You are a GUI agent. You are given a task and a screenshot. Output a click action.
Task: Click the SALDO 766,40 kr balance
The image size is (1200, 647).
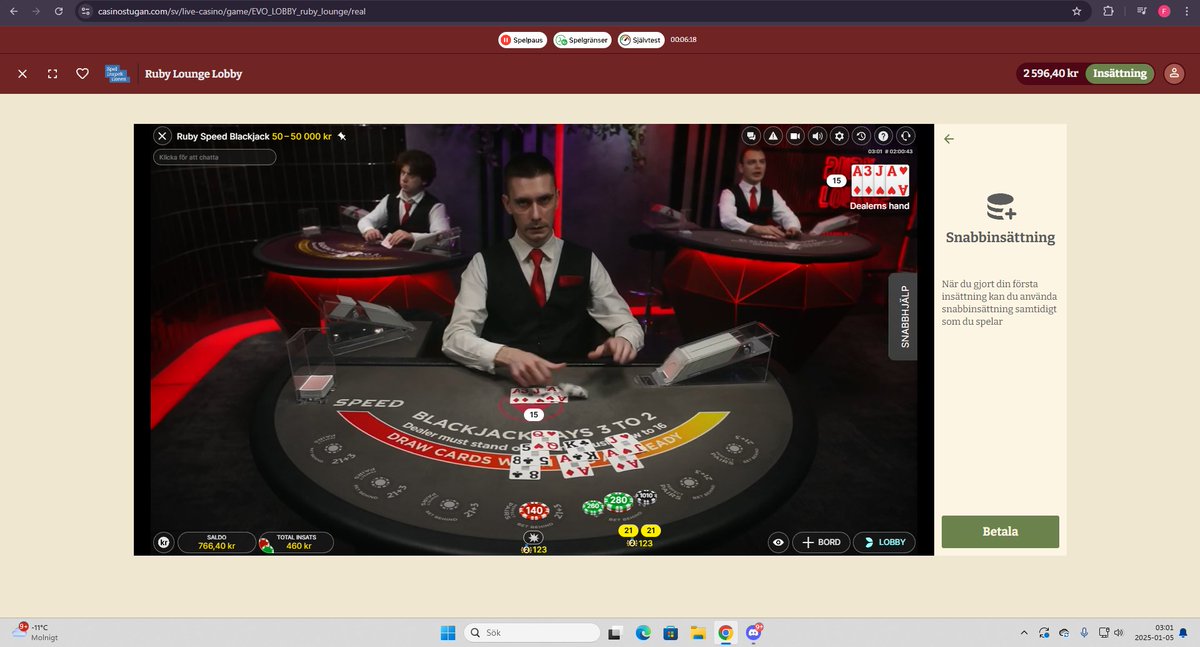point(216,542)
